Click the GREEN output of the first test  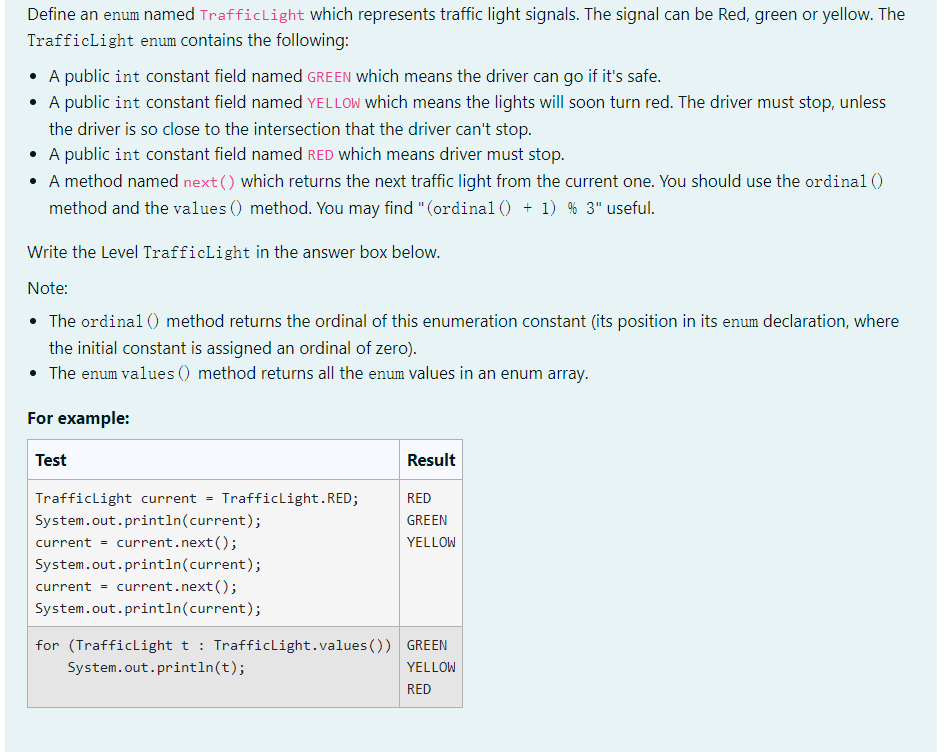click(x=426, y=520)
